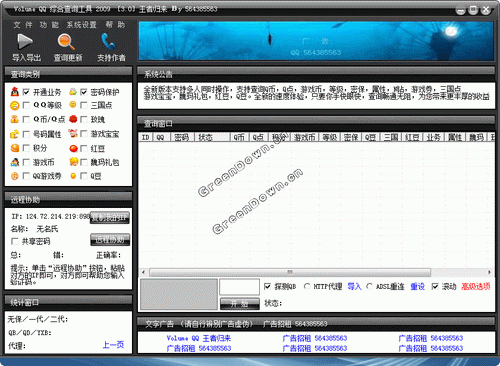500x366 pixels.
Task: Click the query table horizontal scrollbar
Action: [x=315, y=272]
